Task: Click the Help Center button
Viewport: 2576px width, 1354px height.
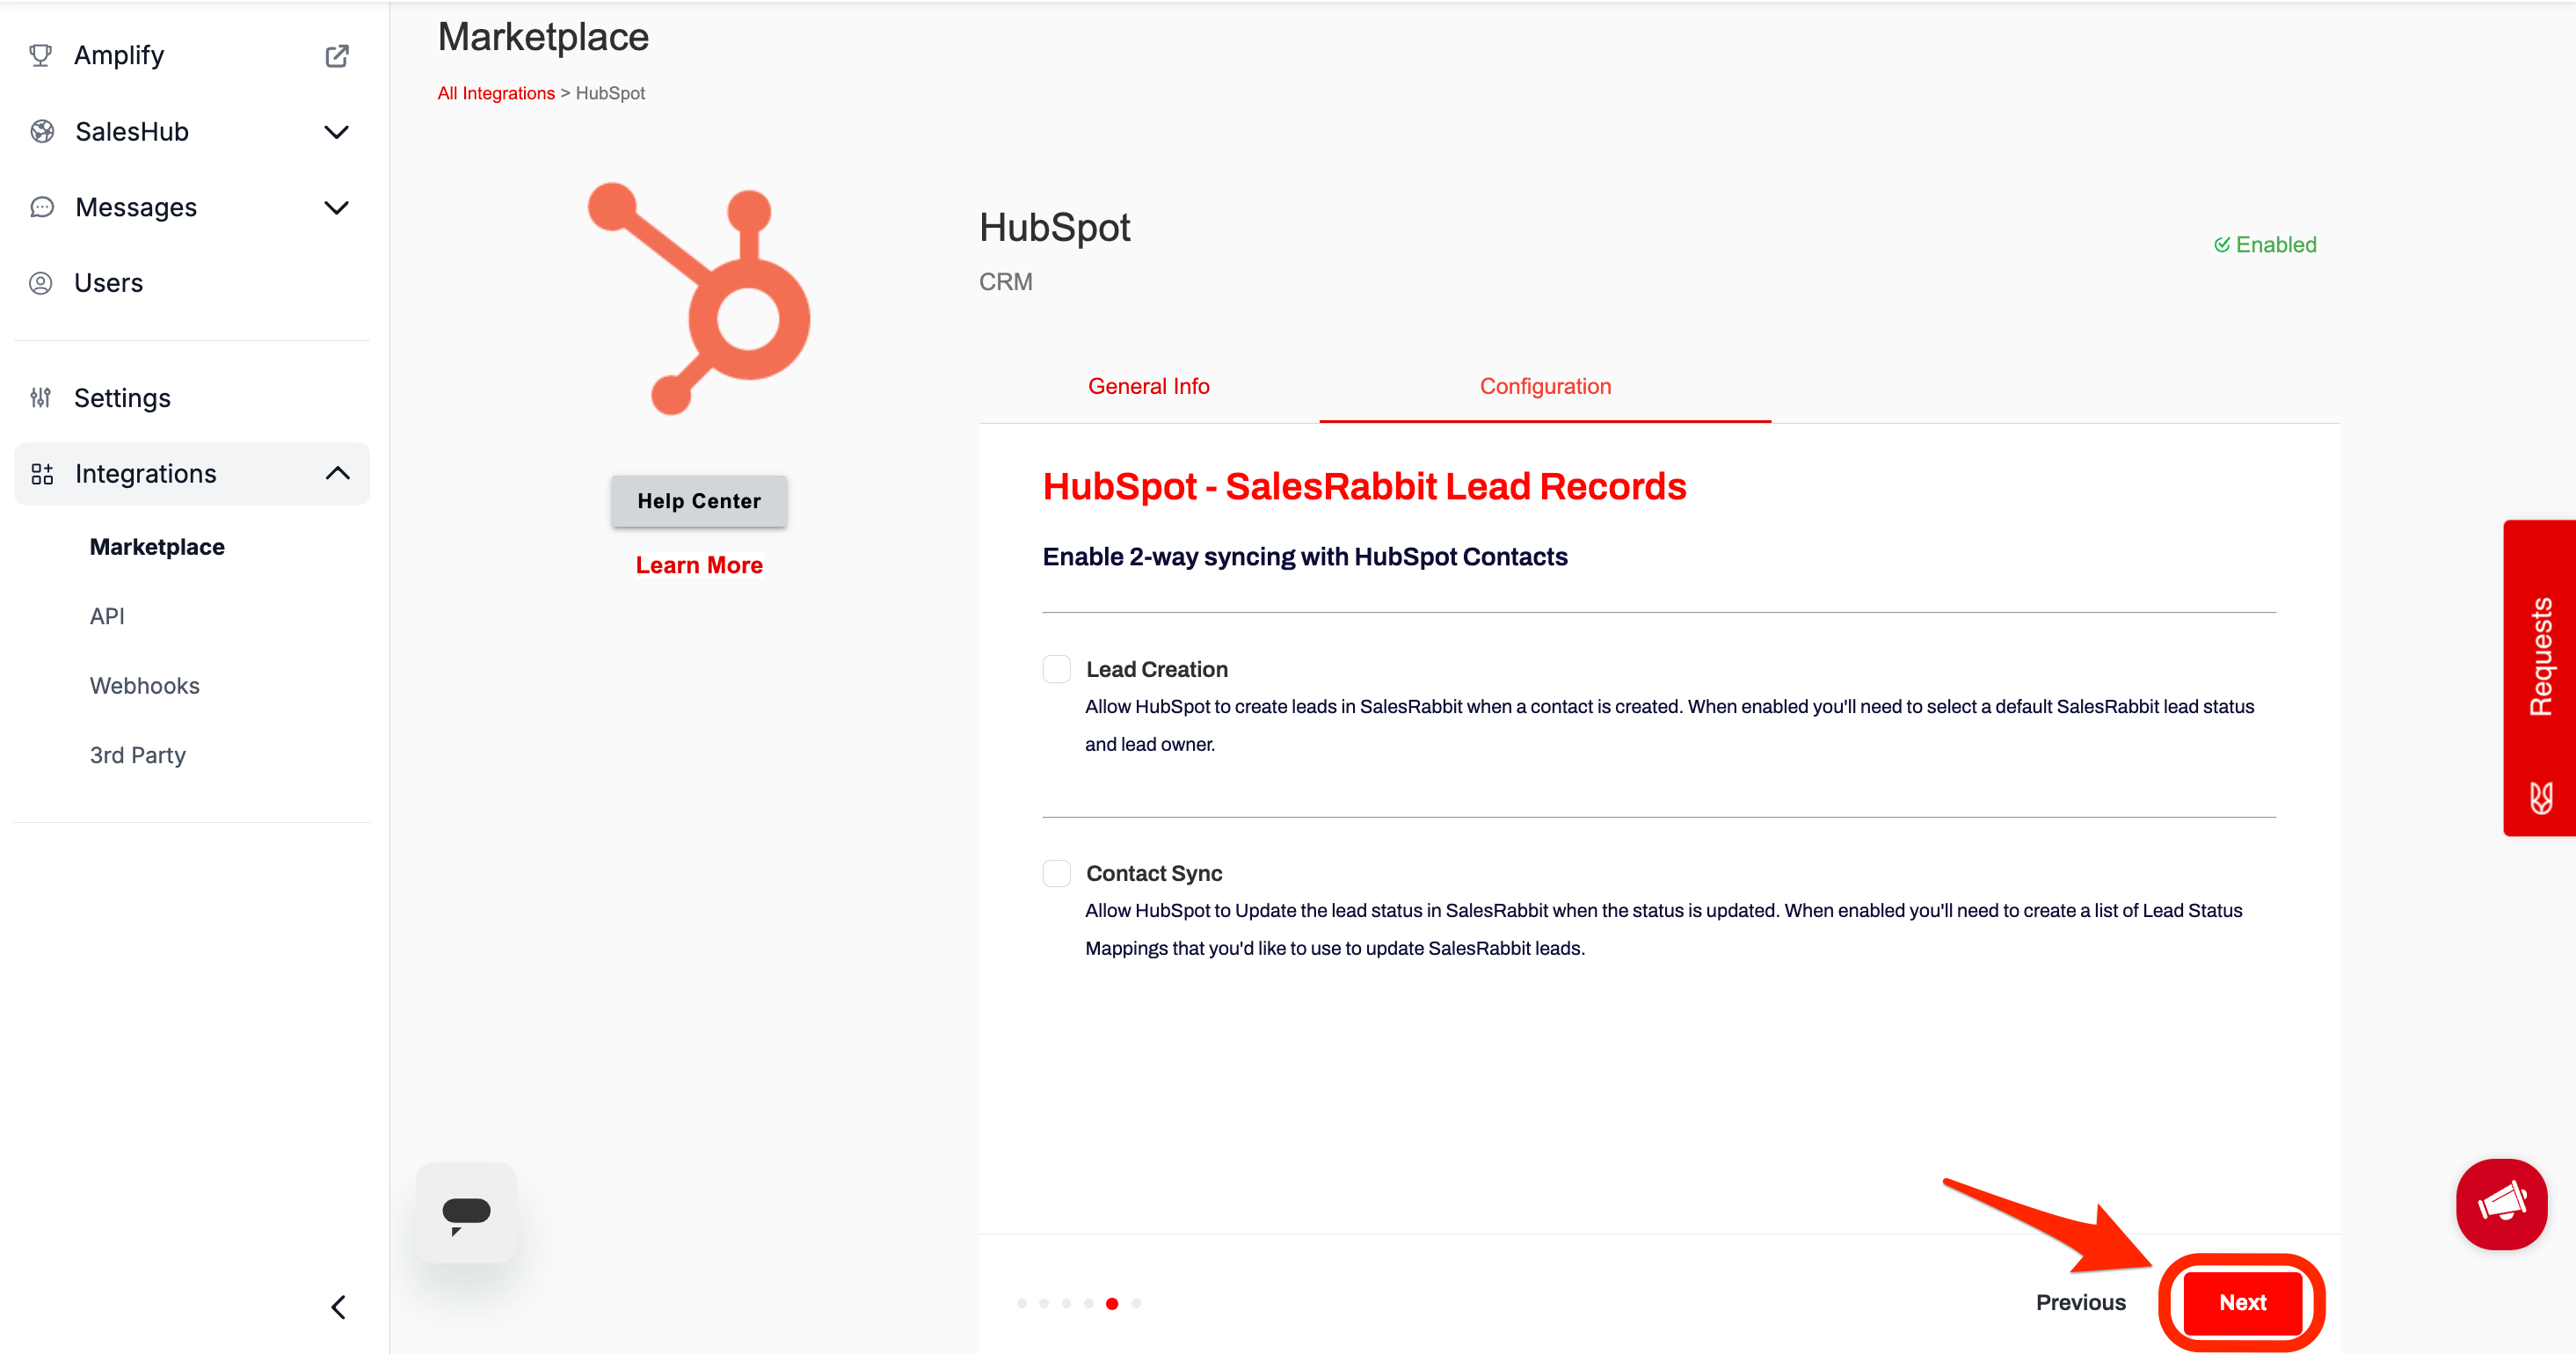Action: [699, 501]
